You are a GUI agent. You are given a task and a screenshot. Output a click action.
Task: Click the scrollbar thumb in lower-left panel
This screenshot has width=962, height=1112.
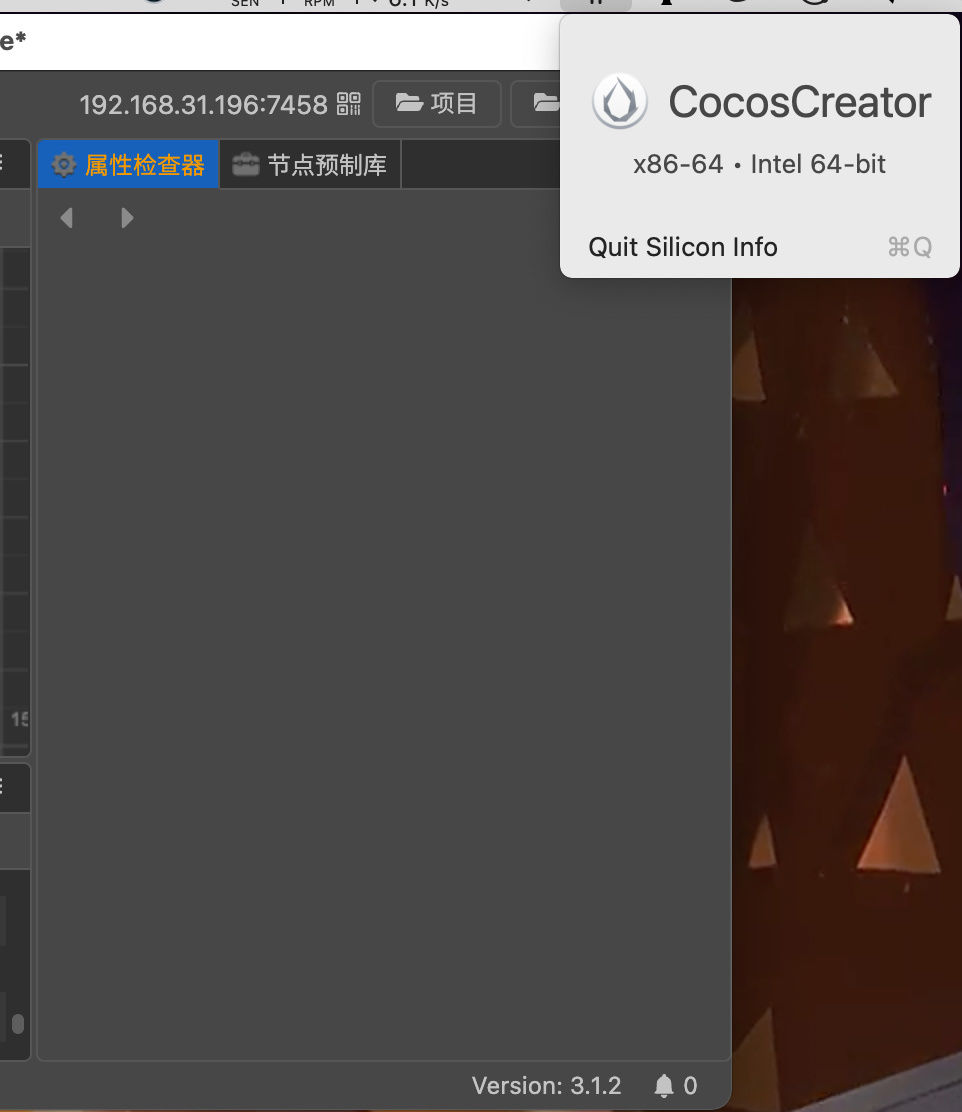pos(18,1024)
